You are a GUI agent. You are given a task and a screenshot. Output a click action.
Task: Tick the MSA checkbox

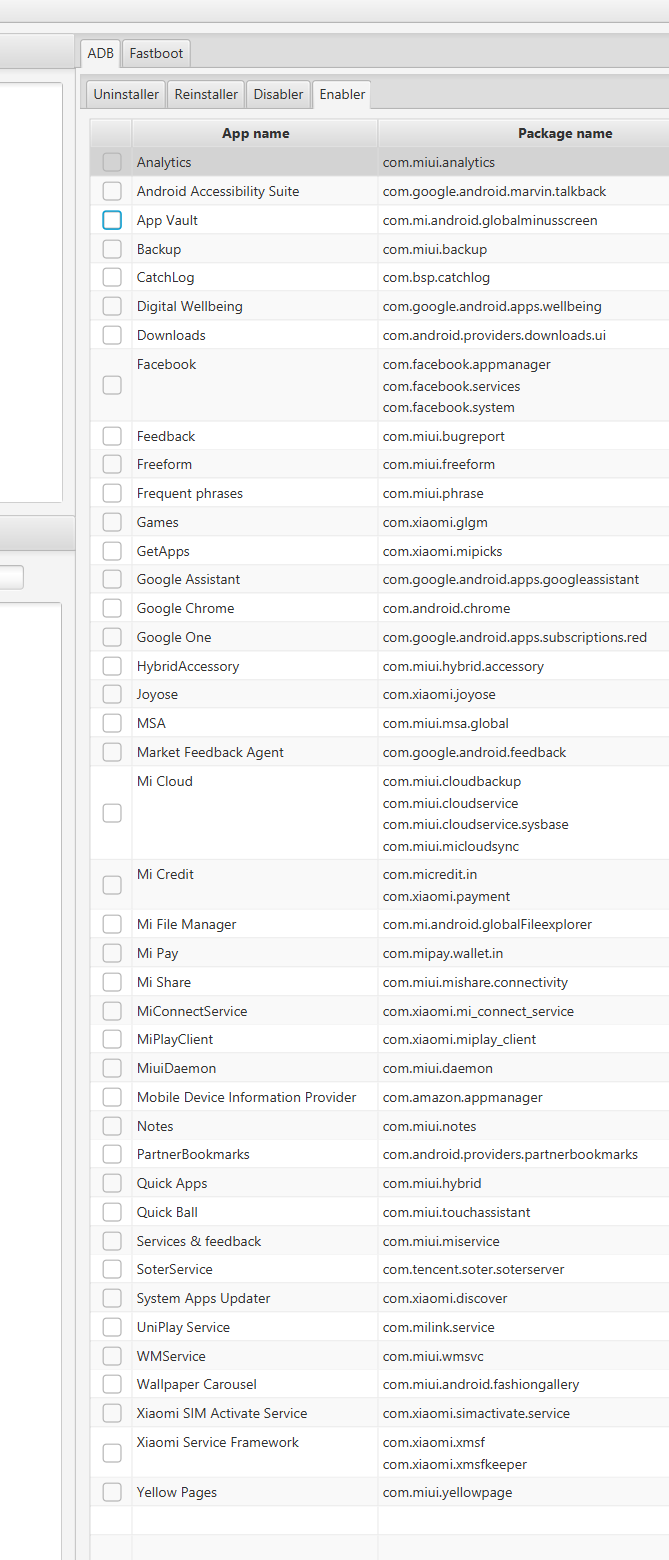tap(112, 723)
